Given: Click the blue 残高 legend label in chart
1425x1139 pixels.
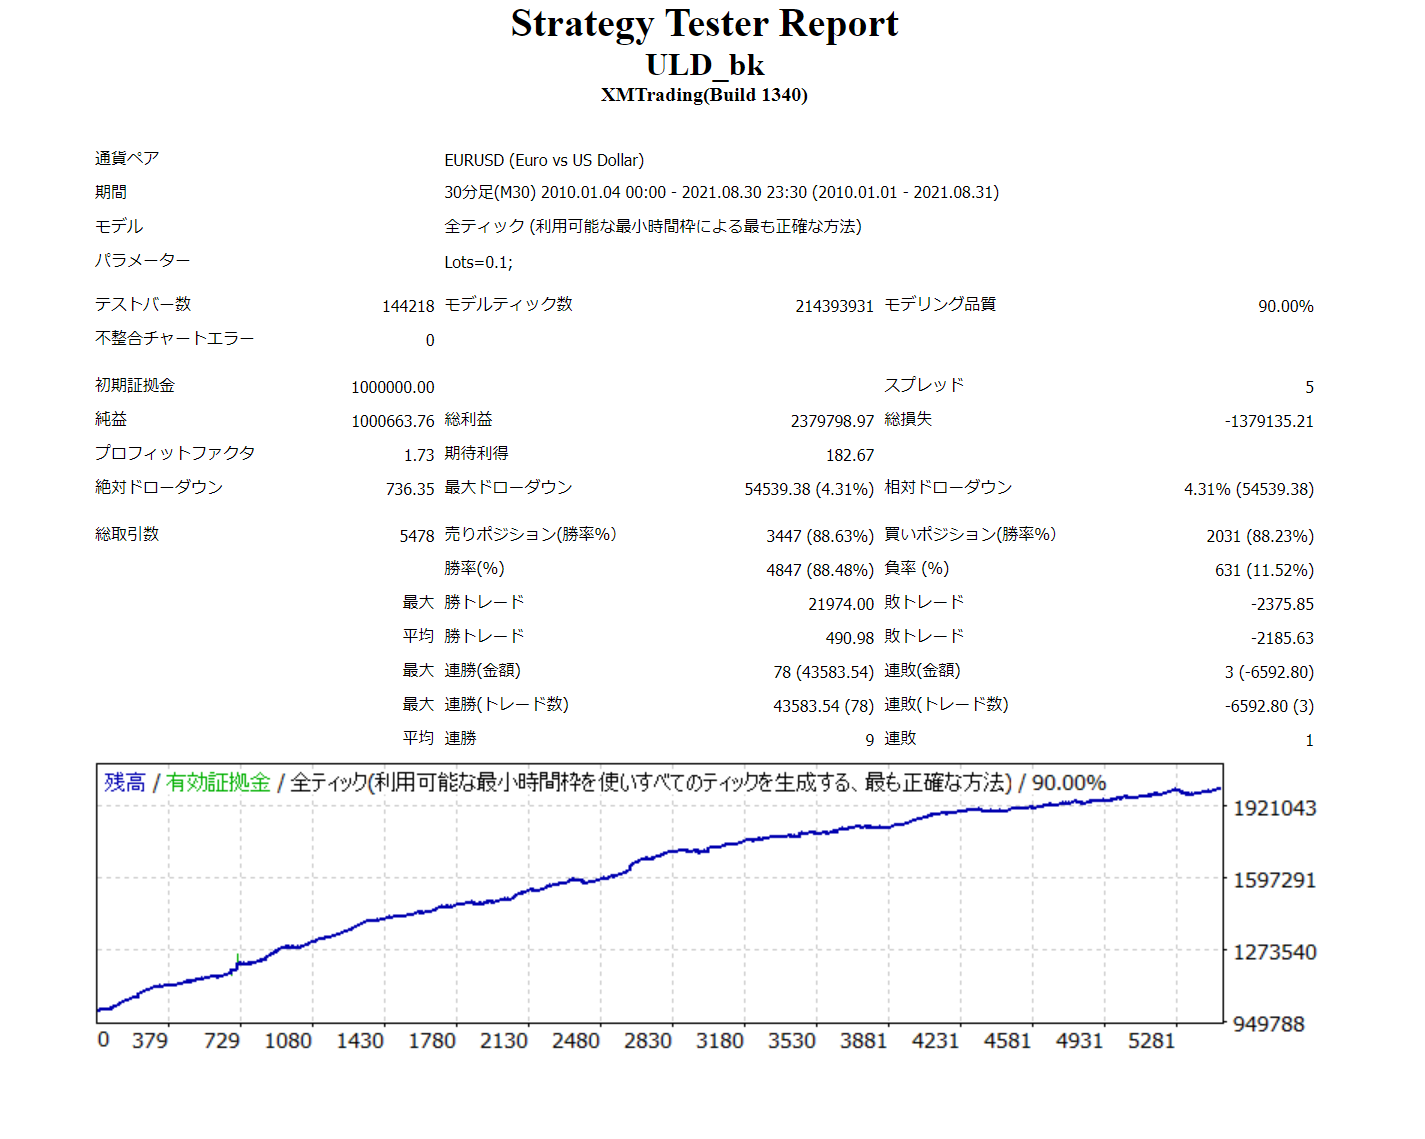Looking at the screenshot, I should 125,782.
